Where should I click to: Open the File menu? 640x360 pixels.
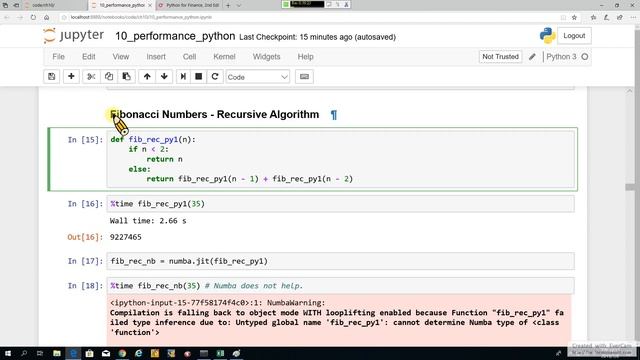pyautogui.click(x=58, y=57)
